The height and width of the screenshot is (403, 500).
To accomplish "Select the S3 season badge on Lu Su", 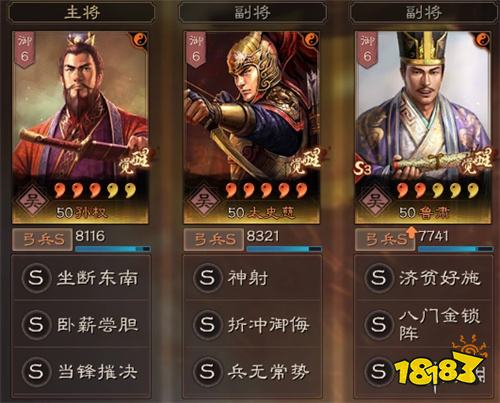I will [x=362, y=169].
